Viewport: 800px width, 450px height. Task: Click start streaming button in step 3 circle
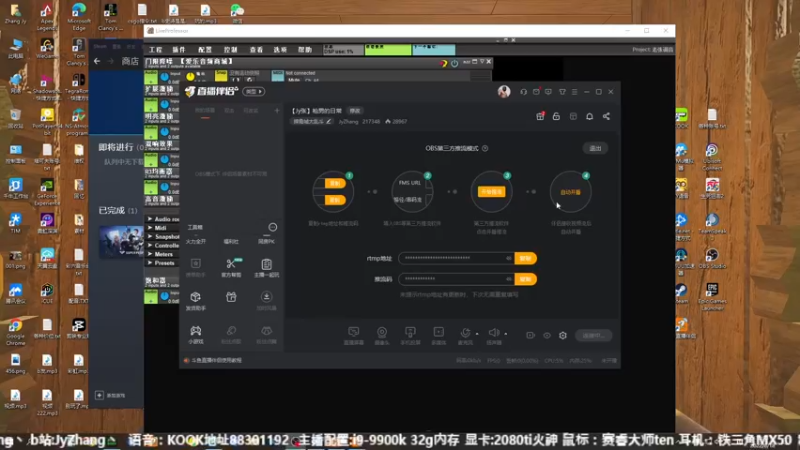[x=491, y=192]
